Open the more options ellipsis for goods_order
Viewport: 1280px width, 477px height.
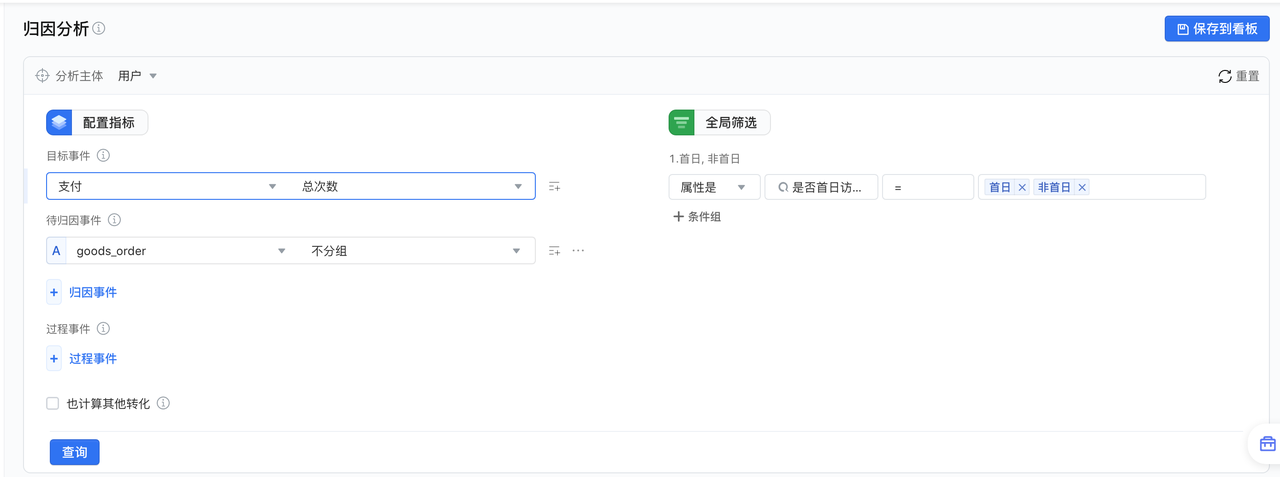coord(578,251)
